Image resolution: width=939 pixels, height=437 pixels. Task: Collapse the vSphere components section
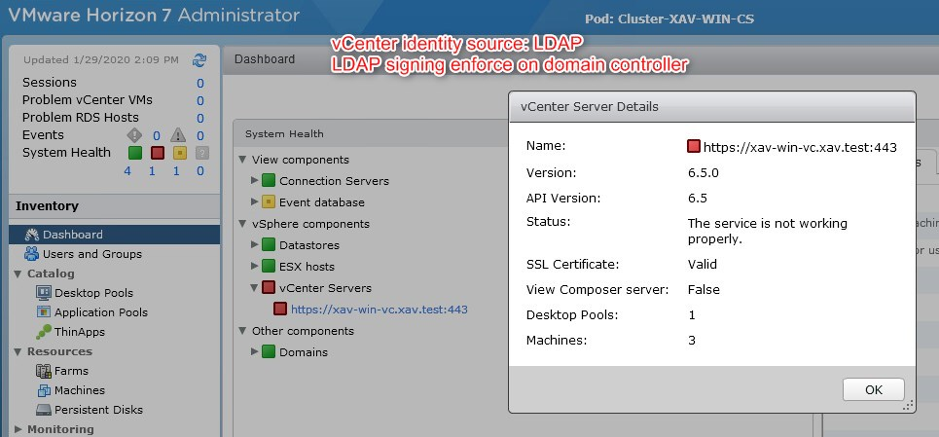click(x=243, y=224)
